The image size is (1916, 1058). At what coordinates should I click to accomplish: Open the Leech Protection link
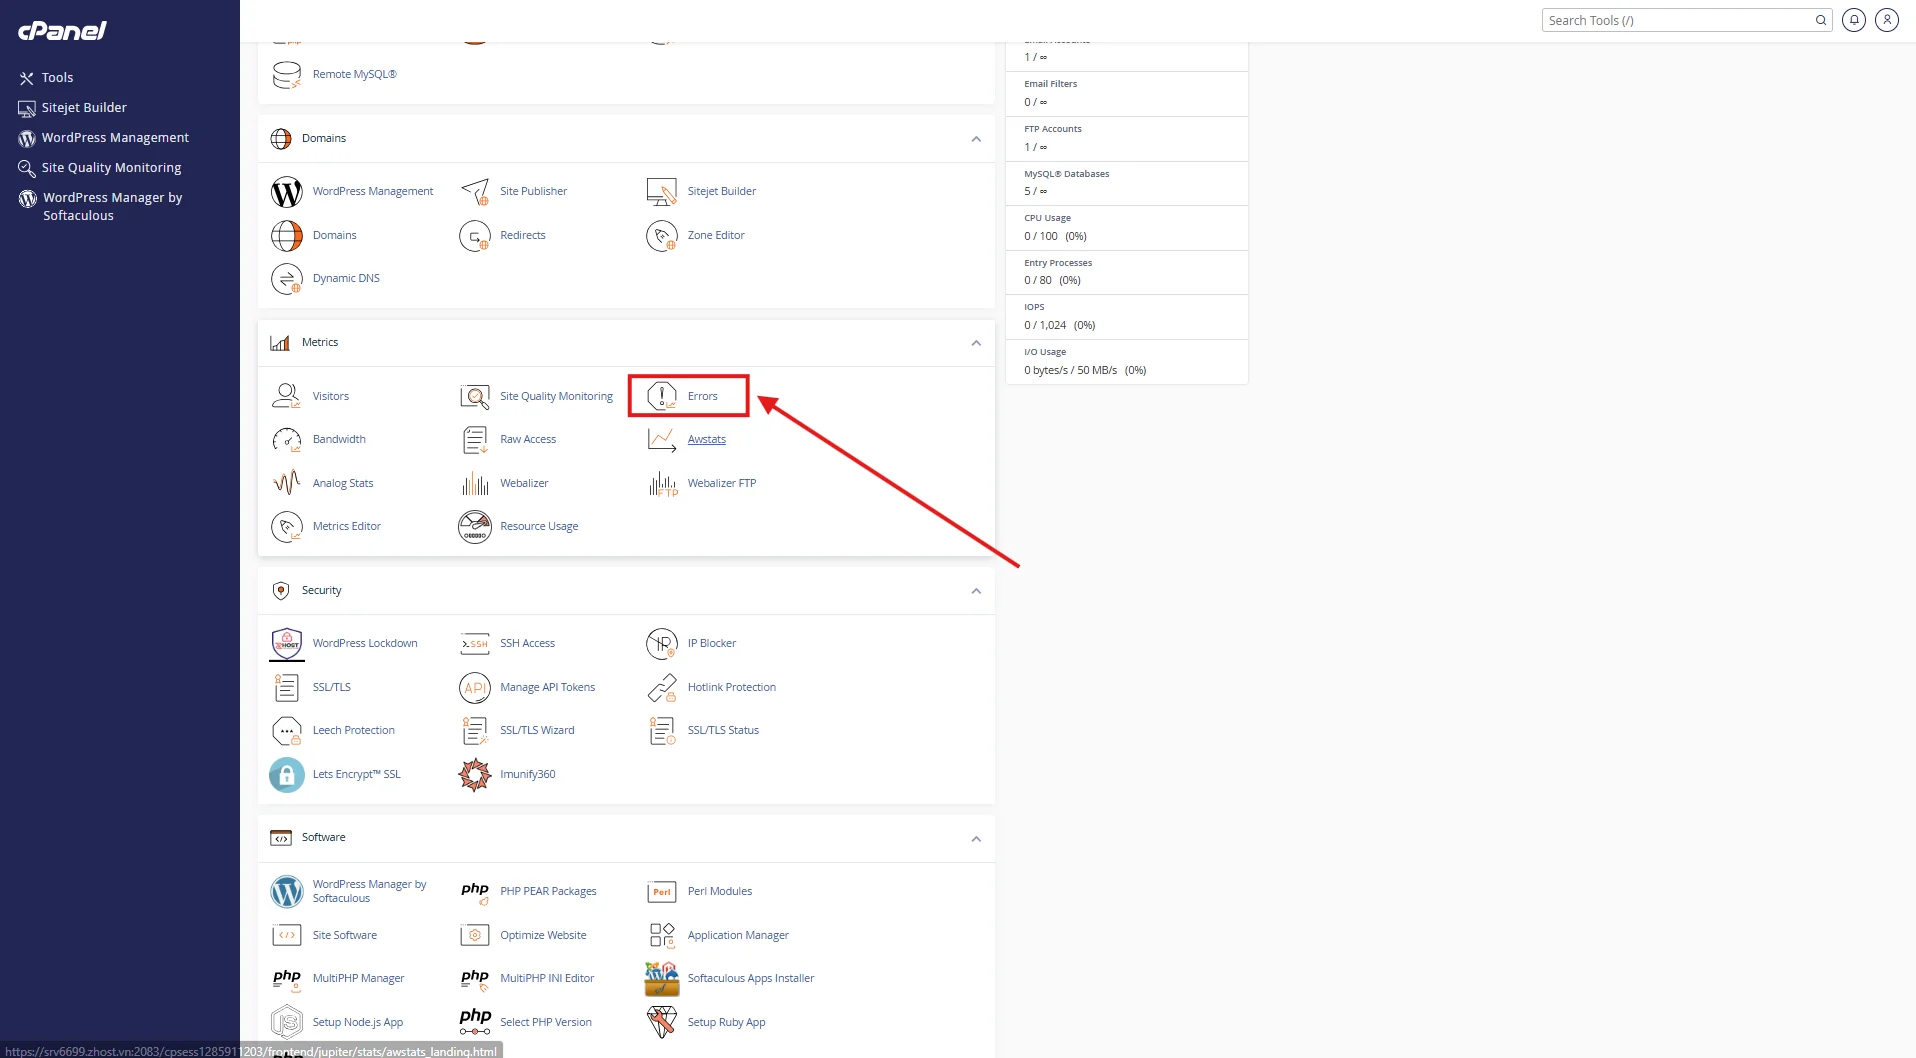click(x=353, y=730)
